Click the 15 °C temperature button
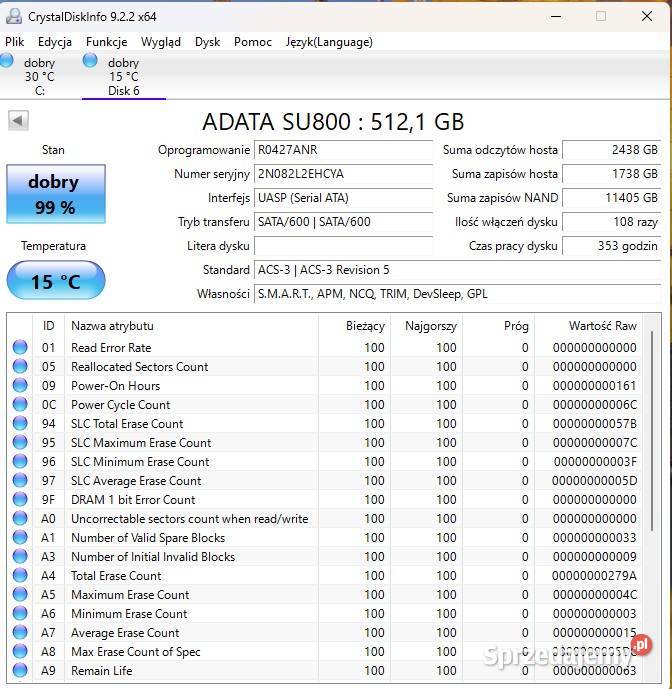 pos(56,281)
